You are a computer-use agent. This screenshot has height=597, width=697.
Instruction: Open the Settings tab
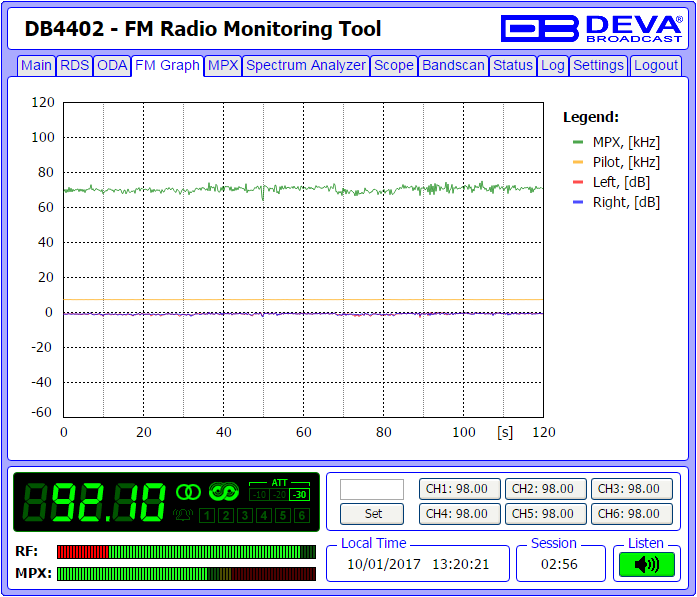(598, 65)
